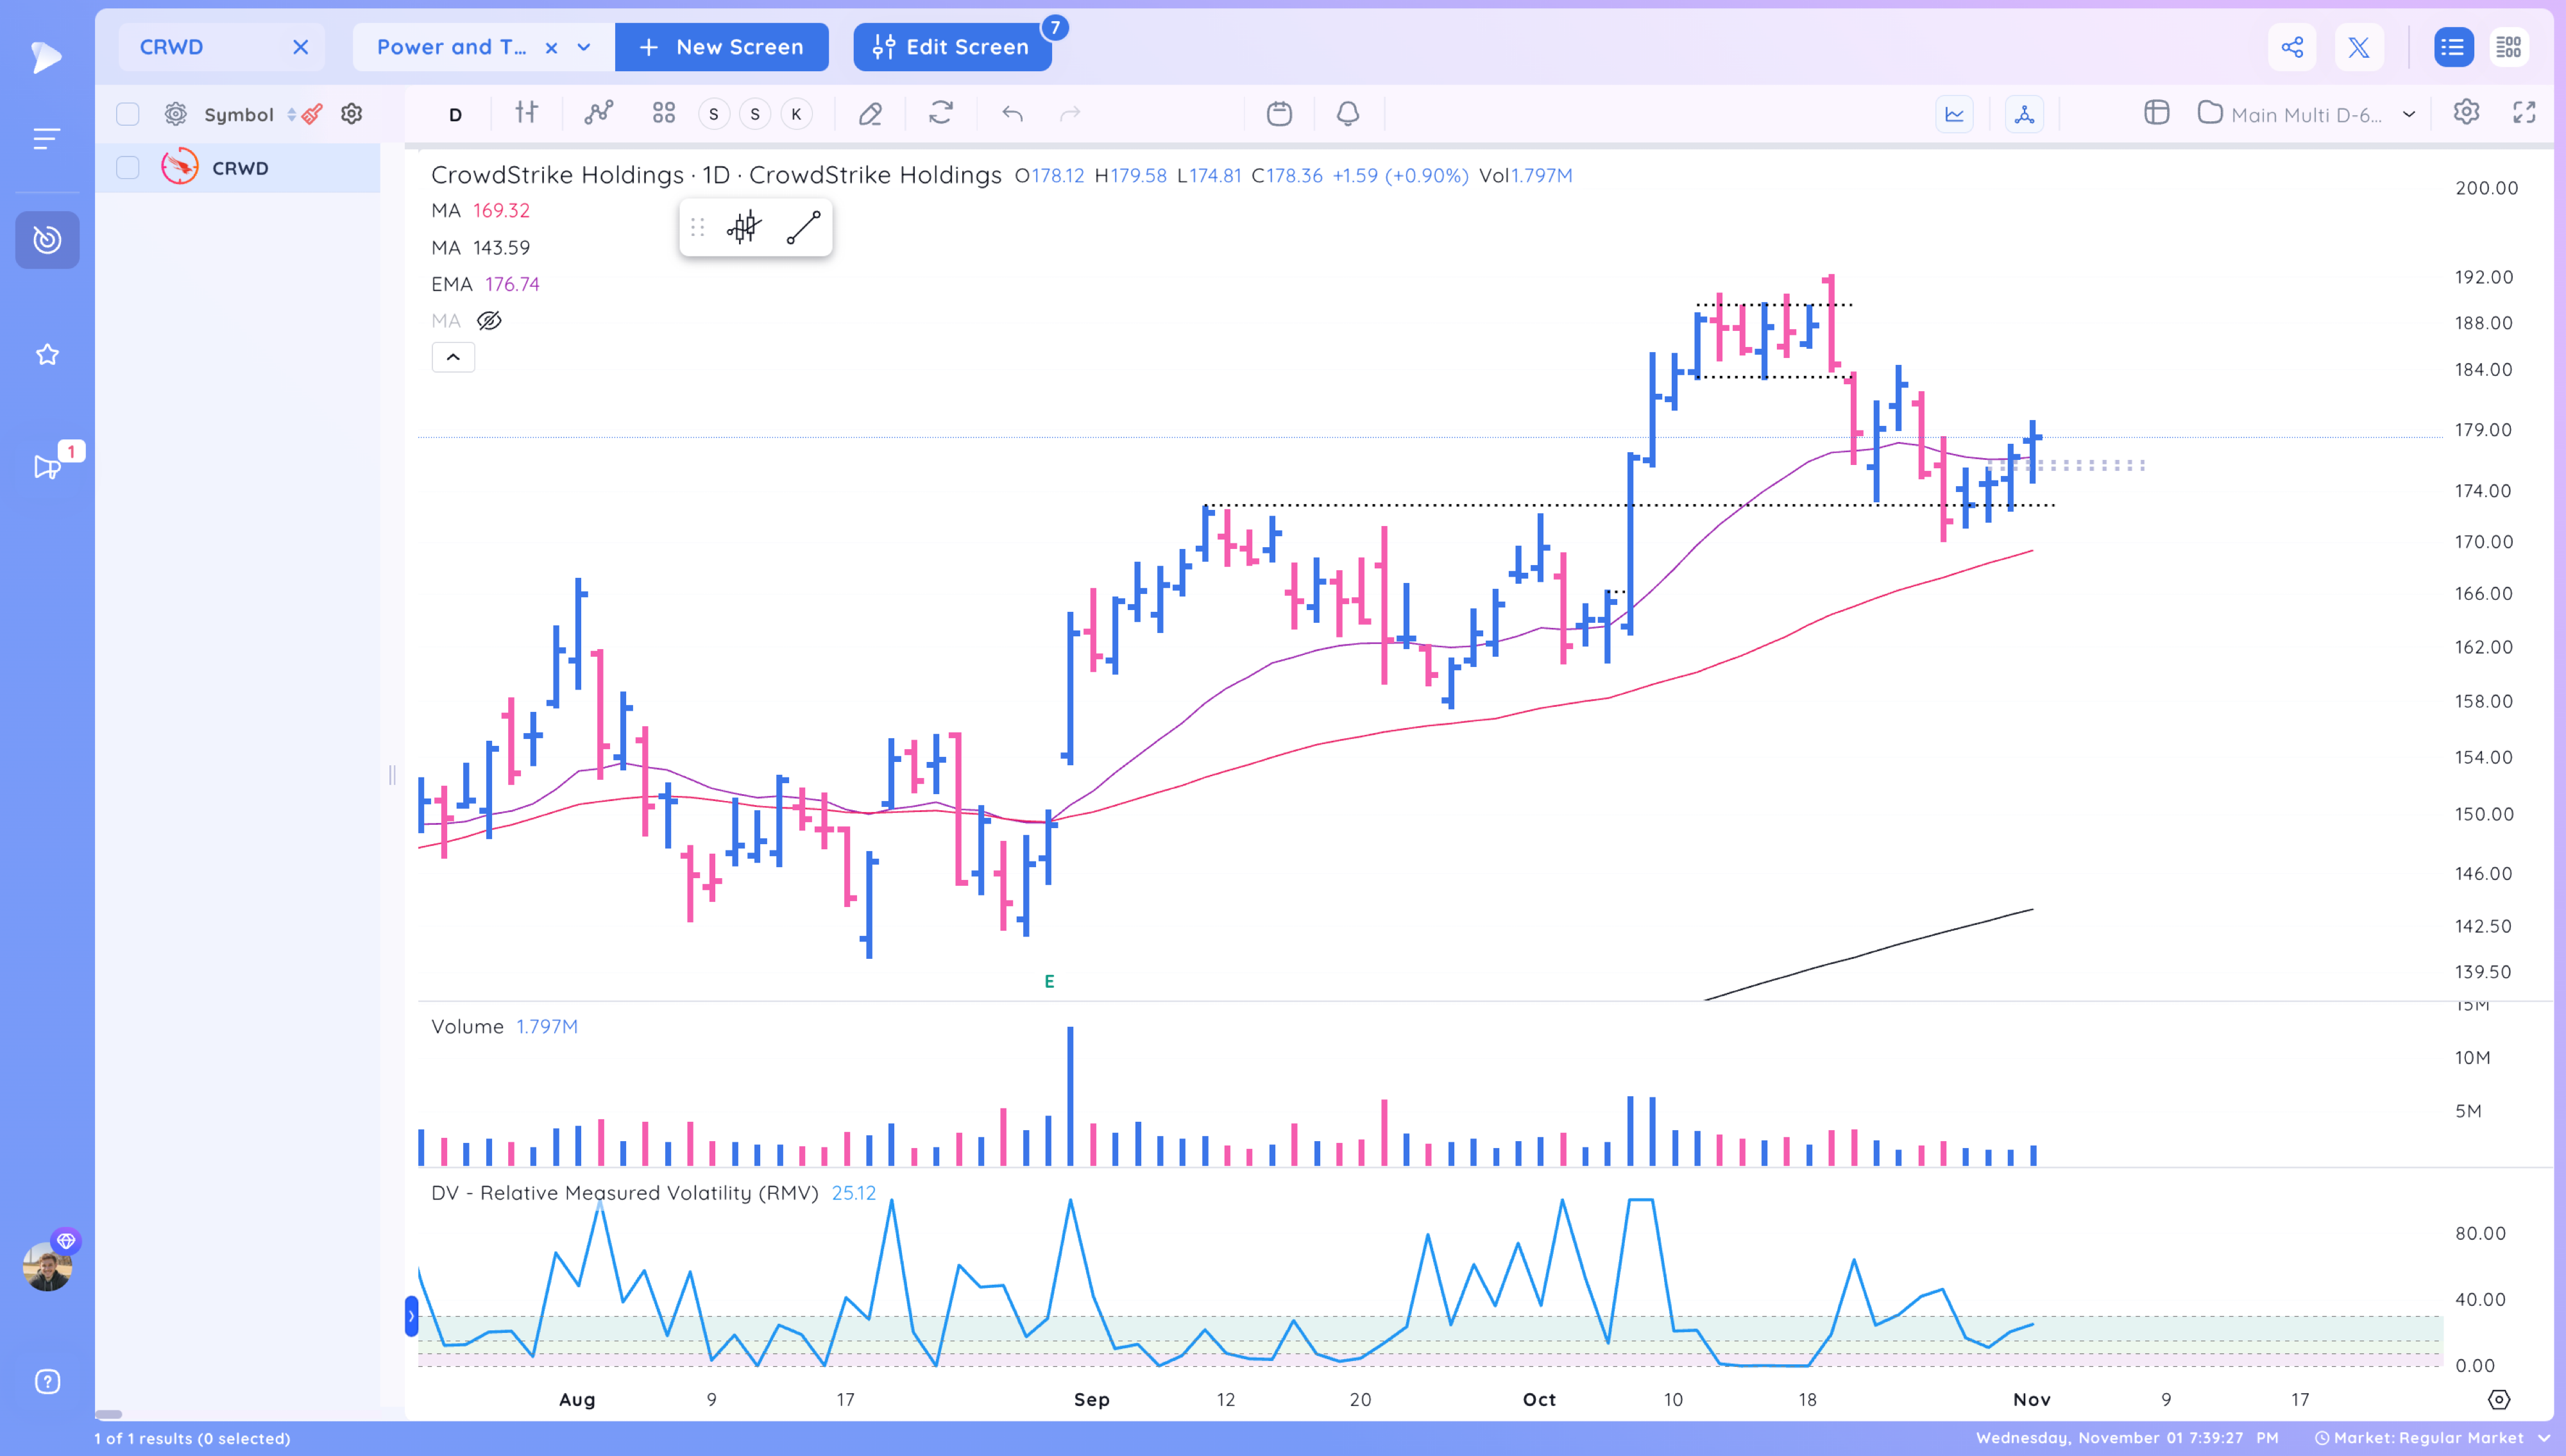2566x1456 pixels.
Task: Select candlestick tool in floating toolbar
Action: pos(744,228)
